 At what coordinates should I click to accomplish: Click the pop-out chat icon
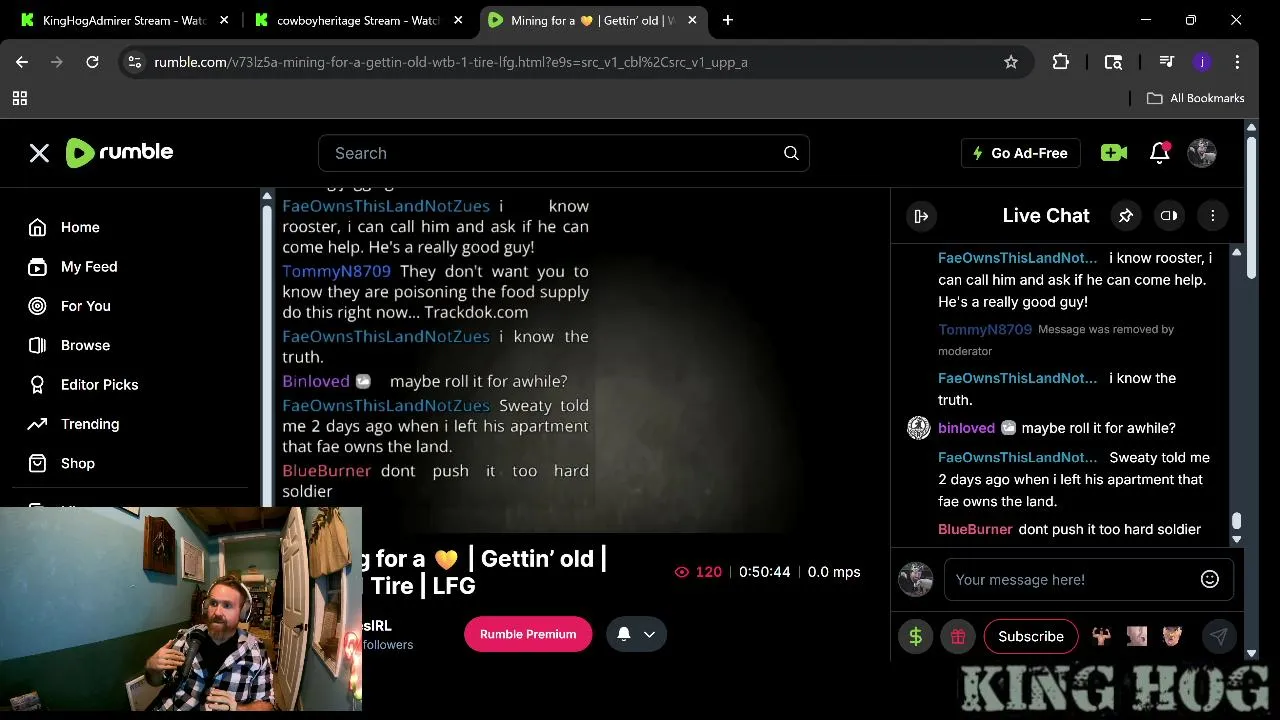click(1168, 216)
